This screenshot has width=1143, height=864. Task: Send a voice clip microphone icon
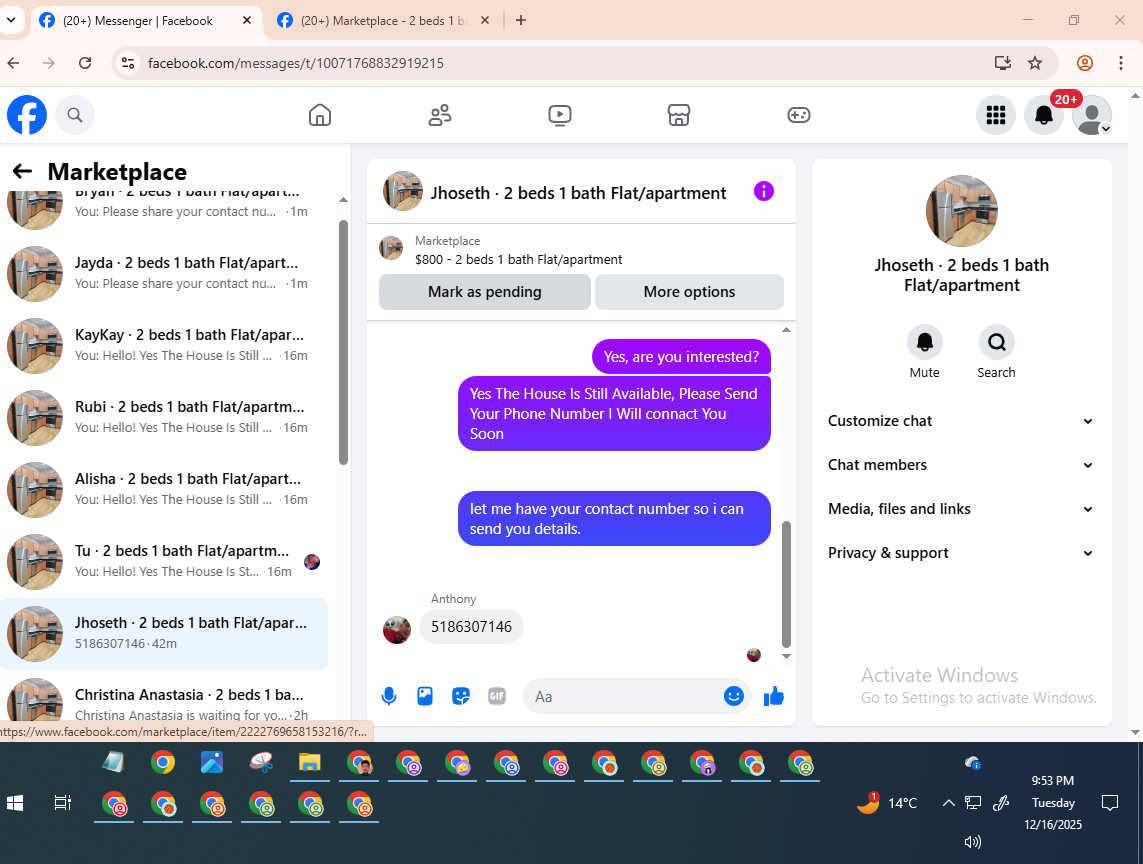[389, 696]
